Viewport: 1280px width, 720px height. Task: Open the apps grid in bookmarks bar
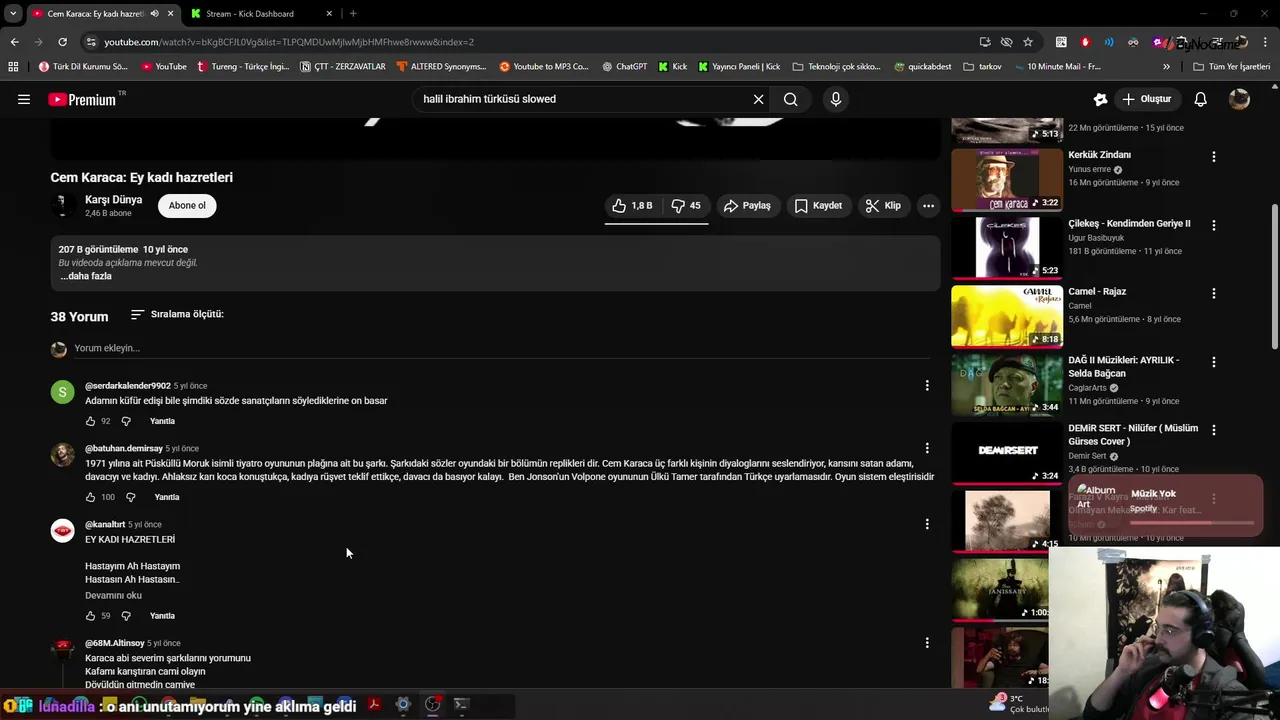[13, 67]
